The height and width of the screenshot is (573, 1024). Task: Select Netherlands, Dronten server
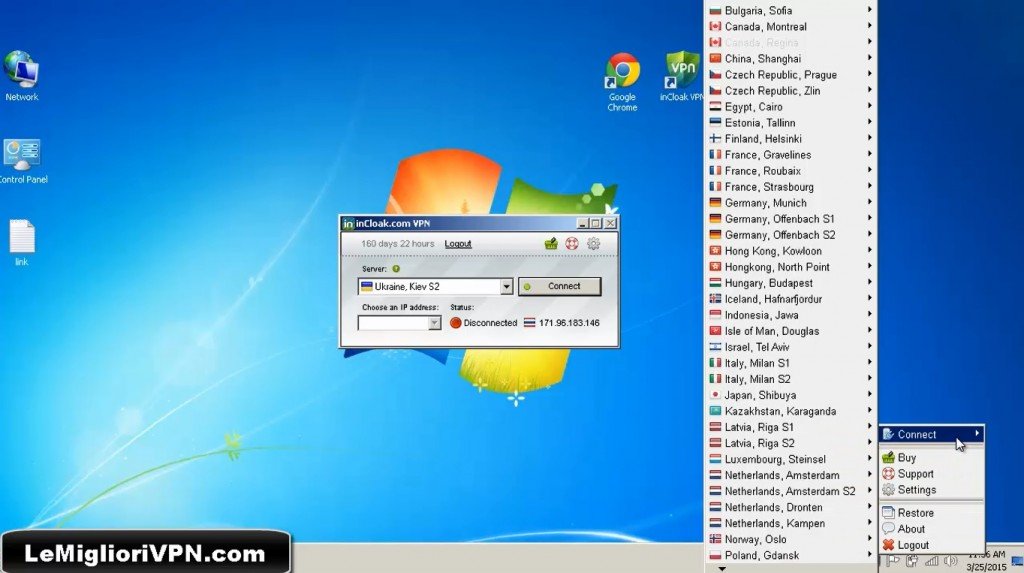point(791,507)
